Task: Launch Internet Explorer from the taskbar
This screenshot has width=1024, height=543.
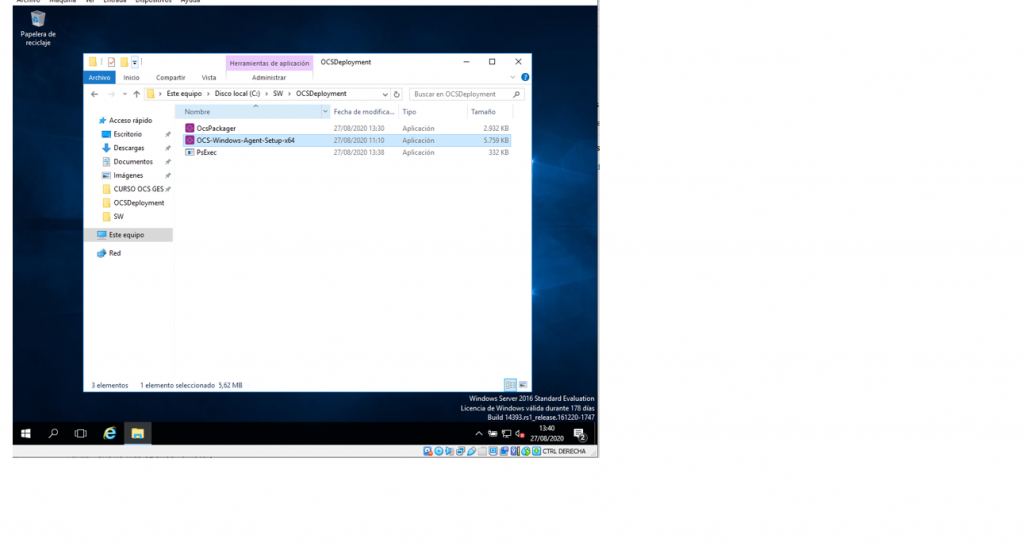Action: 110,433
